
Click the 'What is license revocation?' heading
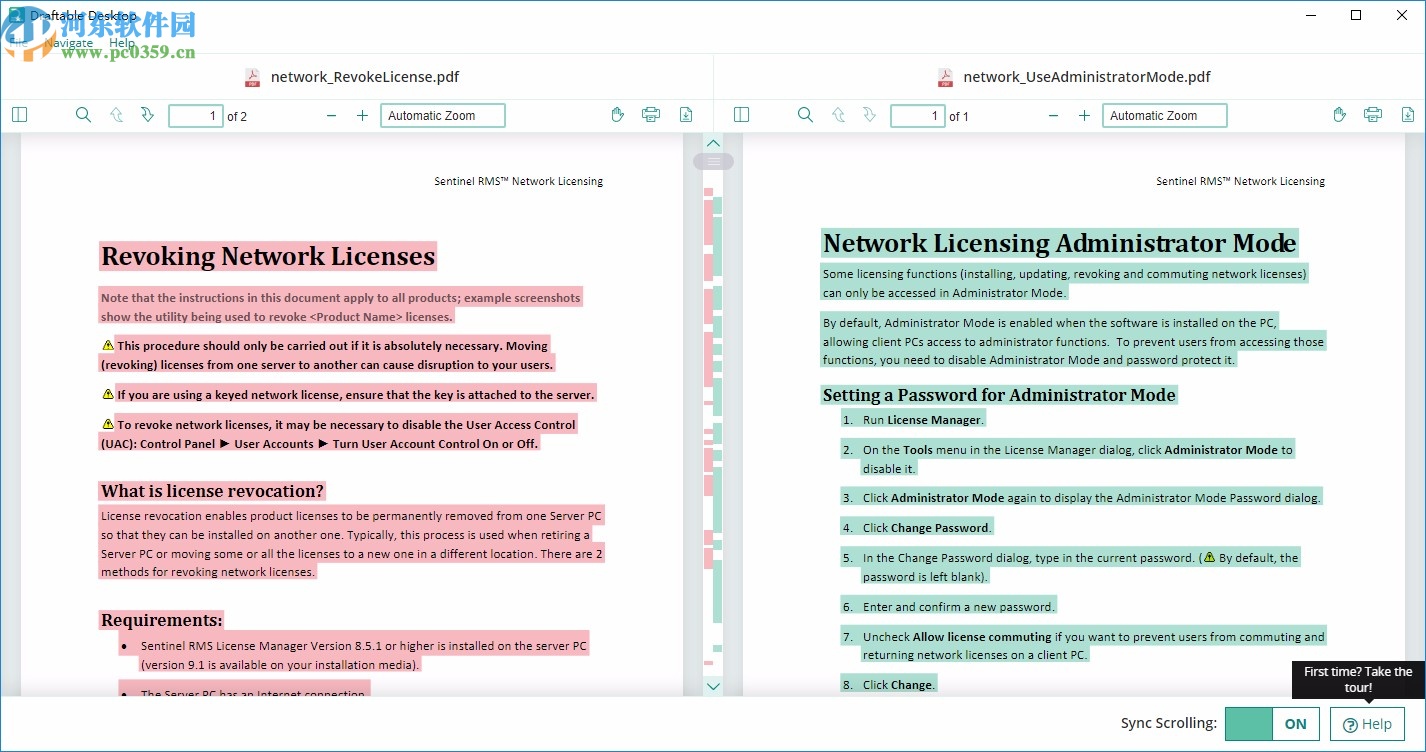click(x=213, y=491)
